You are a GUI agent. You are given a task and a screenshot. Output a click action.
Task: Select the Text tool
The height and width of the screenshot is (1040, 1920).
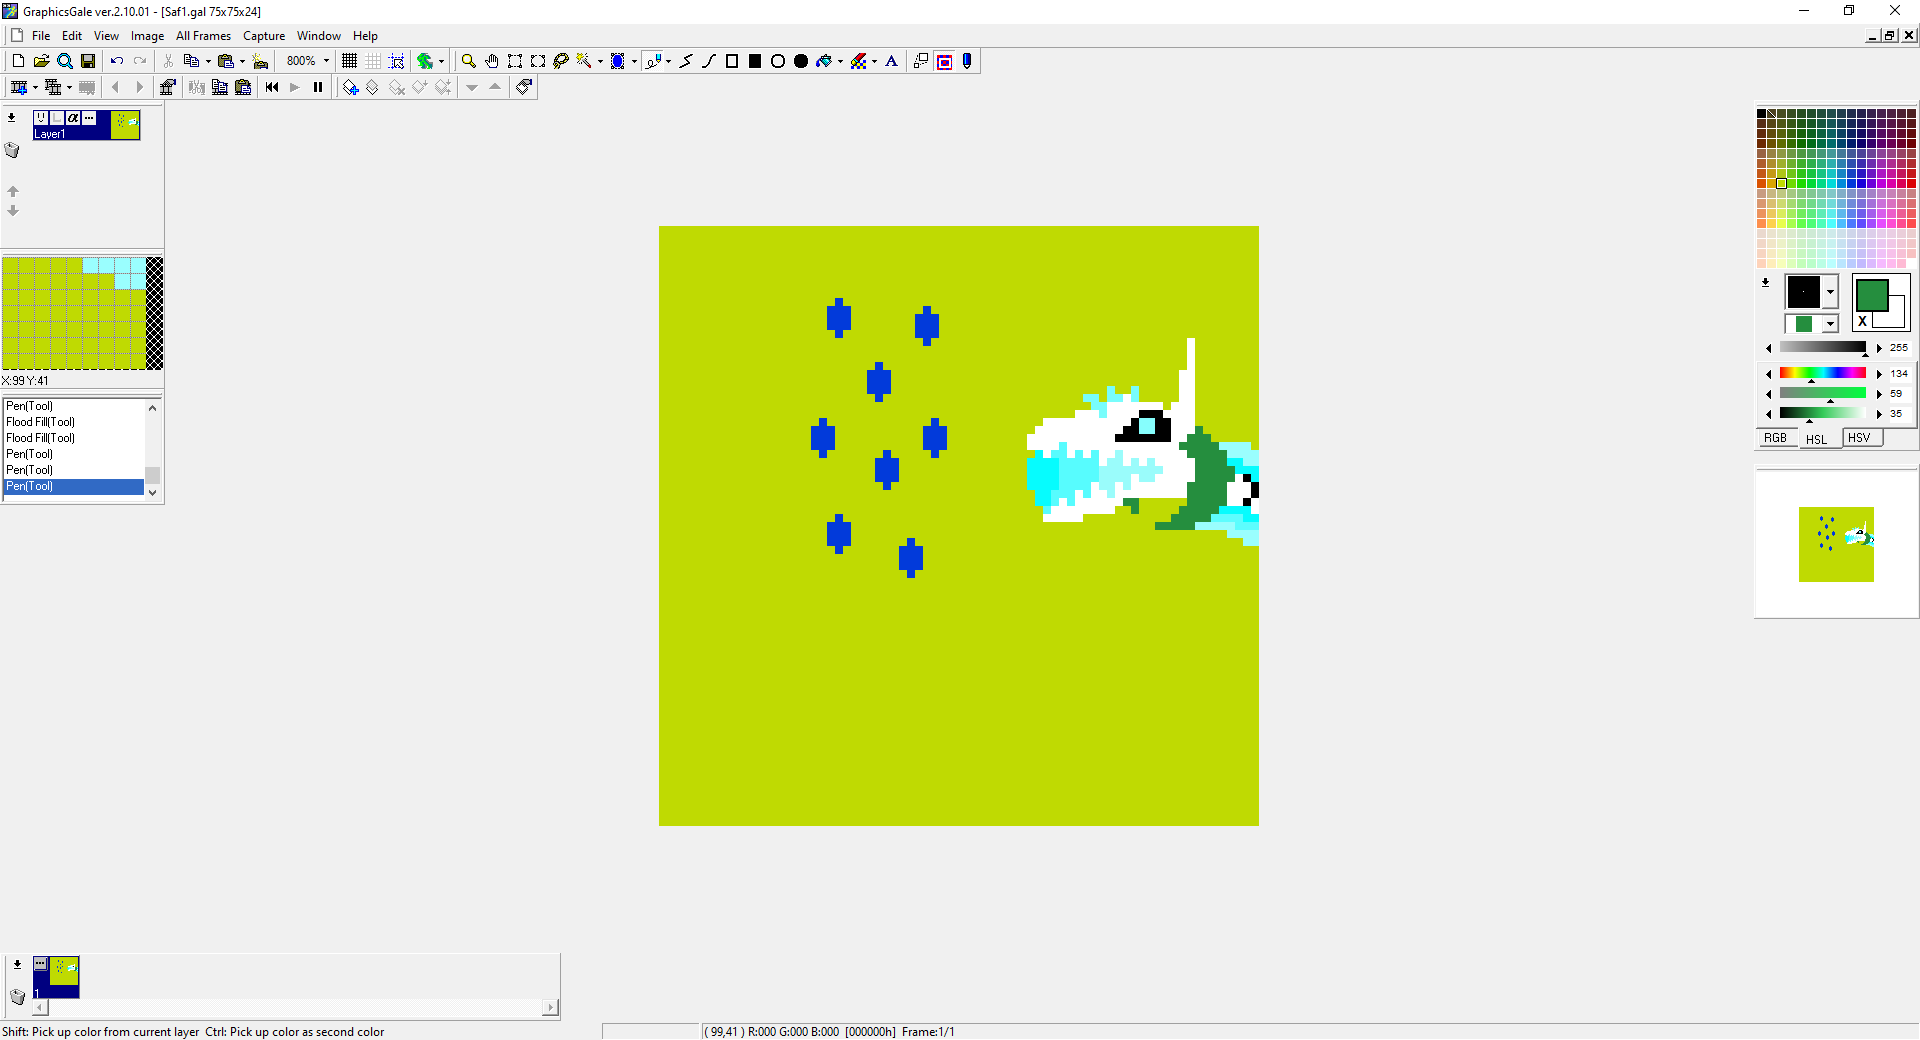pos(892,61)
